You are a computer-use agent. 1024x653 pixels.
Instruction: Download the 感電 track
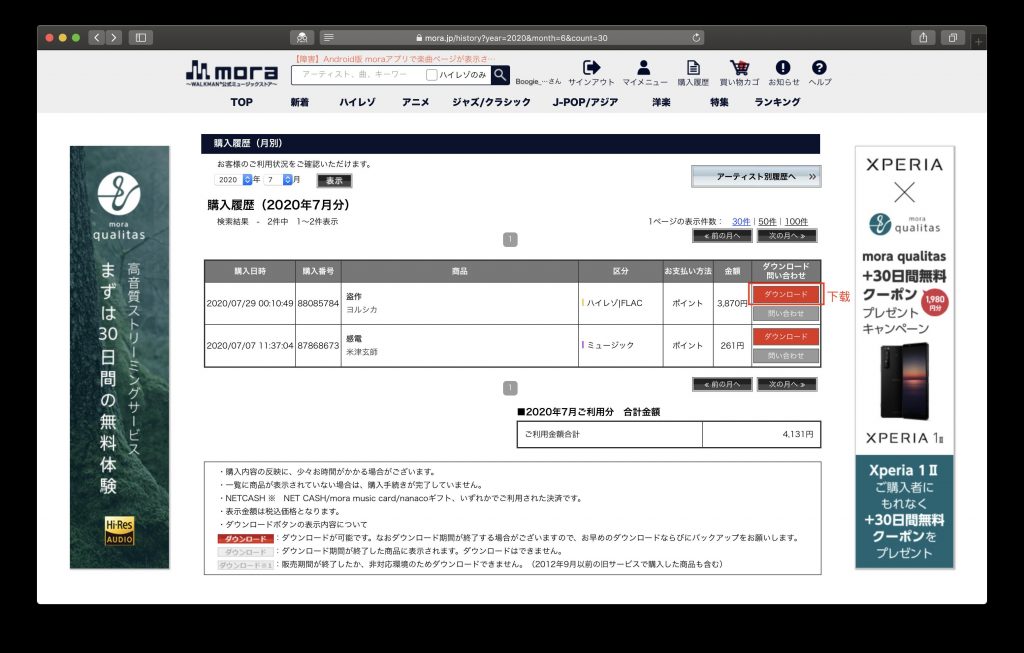[x=786, y=336]
